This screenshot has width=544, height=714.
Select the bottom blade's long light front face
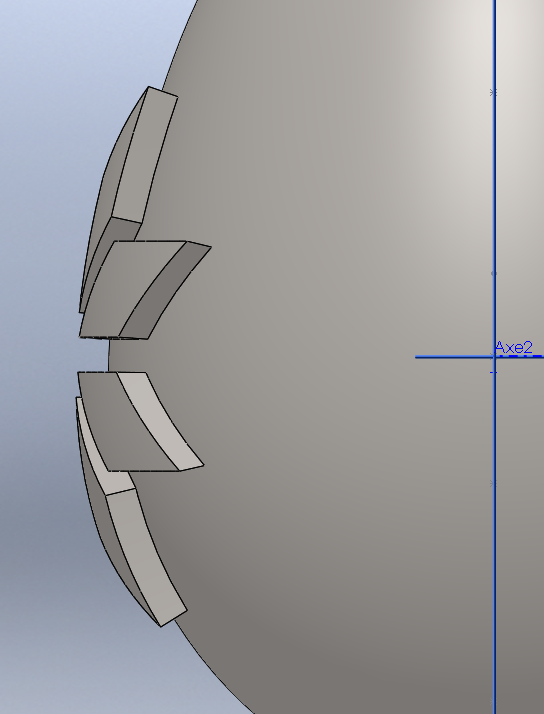[x=146, y=556]
